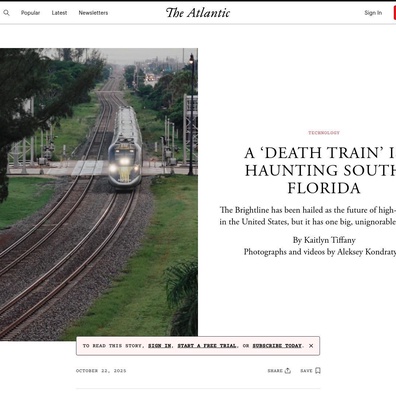Go to the Popular section

[30, 13]
